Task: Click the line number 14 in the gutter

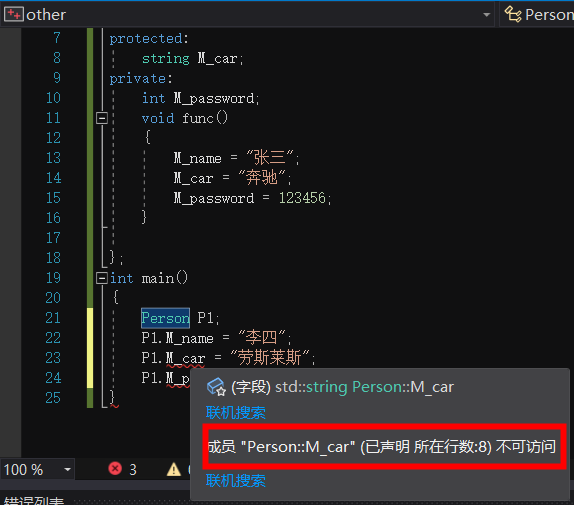Action: click(x=53, y=178)
